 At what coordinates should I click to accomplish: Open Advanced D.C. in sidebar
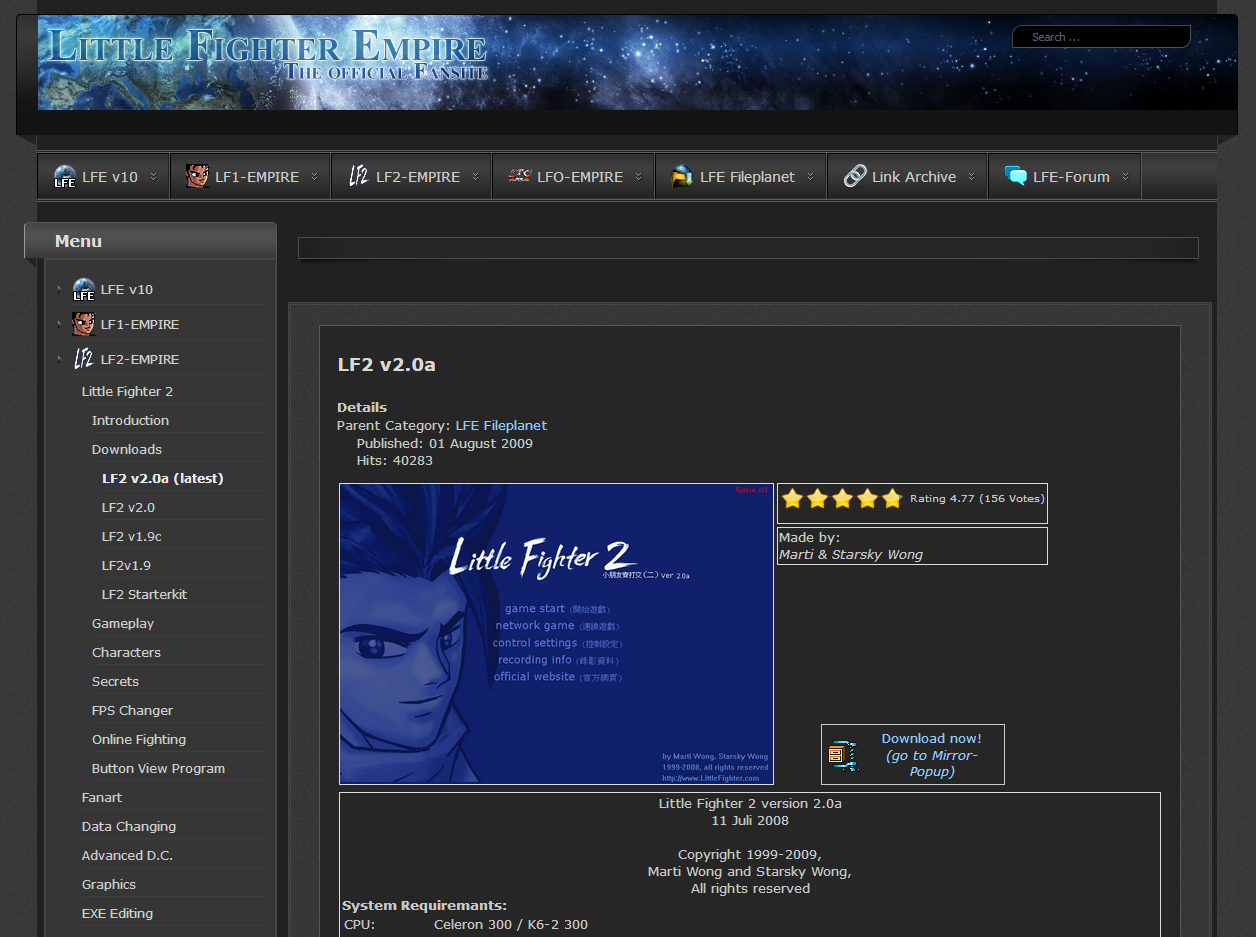[x=127, y=855]
